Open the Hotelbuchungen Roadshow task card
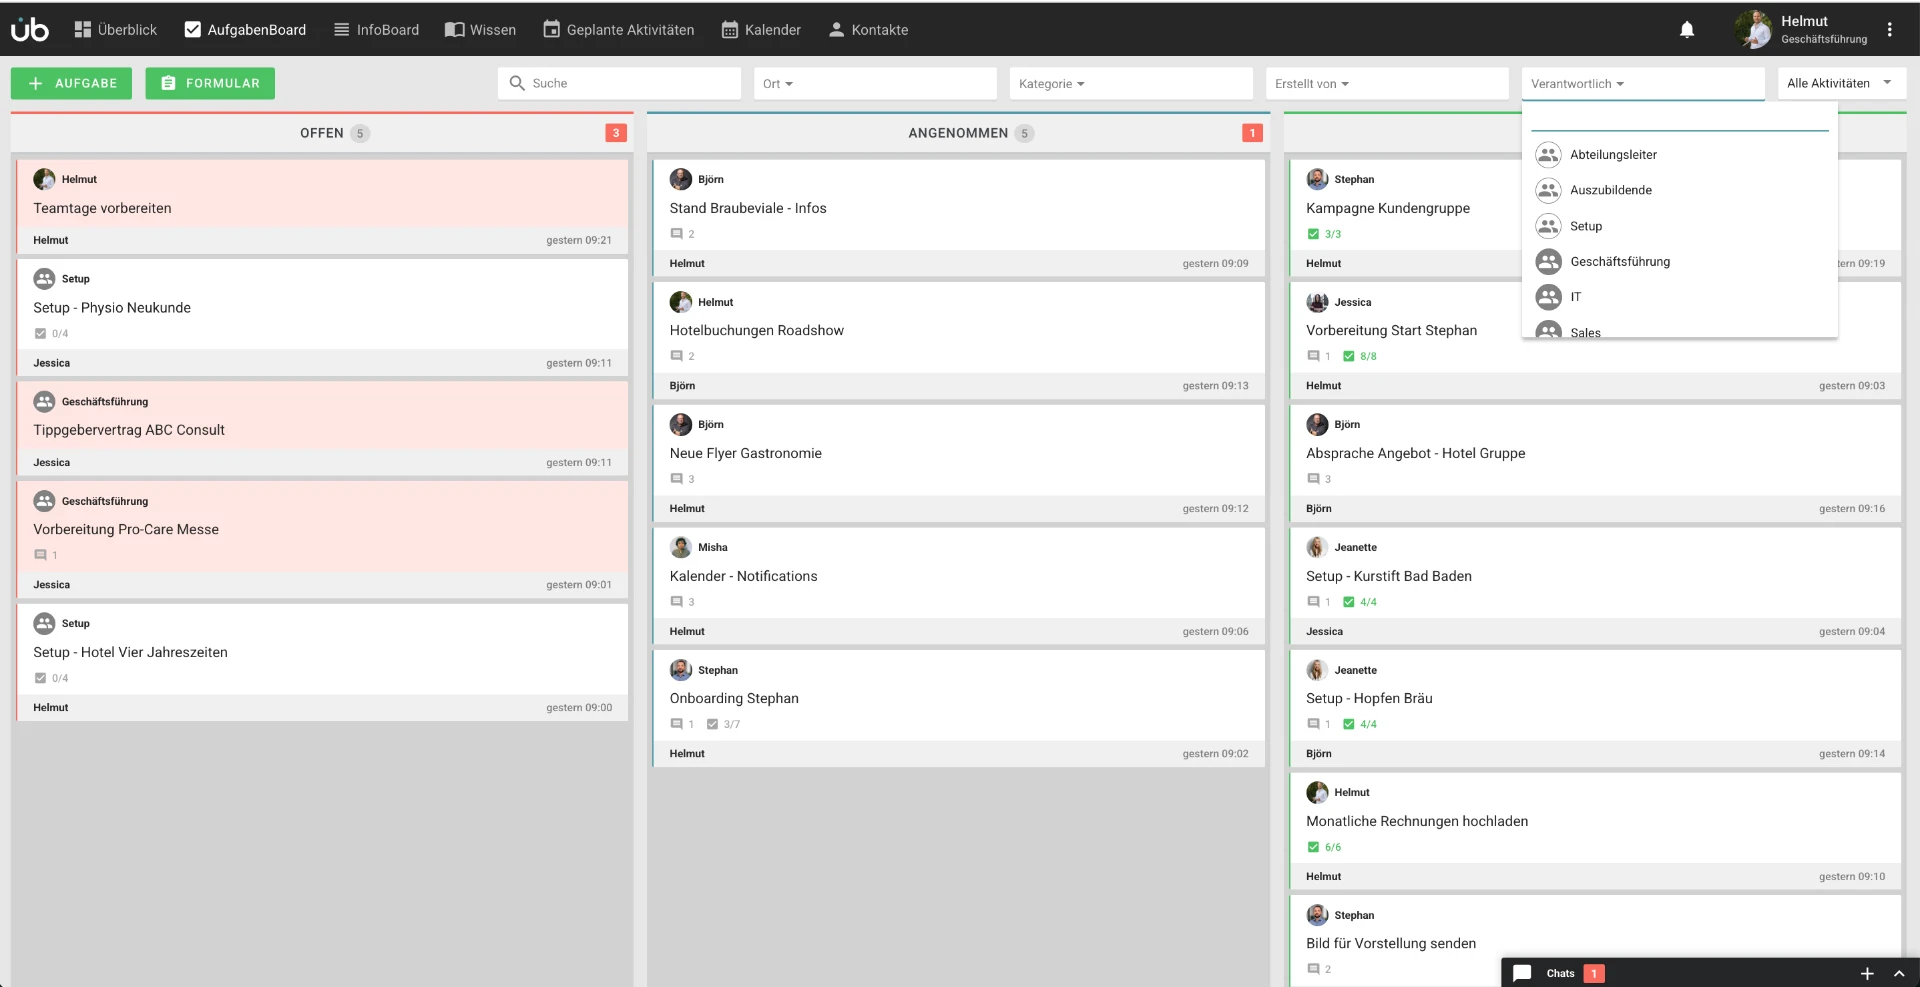This screenshot has height=987, width=1920. pyautogui.click(x=958, y=340)
